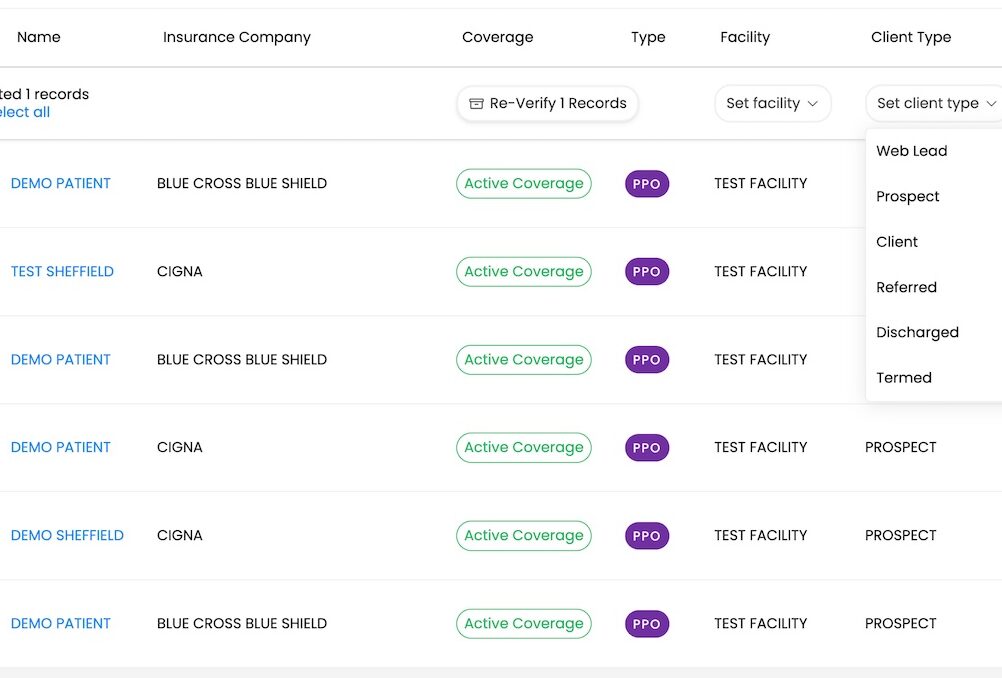
Task: Open the Set facility dropdown
Action: [x=772, y=104]
